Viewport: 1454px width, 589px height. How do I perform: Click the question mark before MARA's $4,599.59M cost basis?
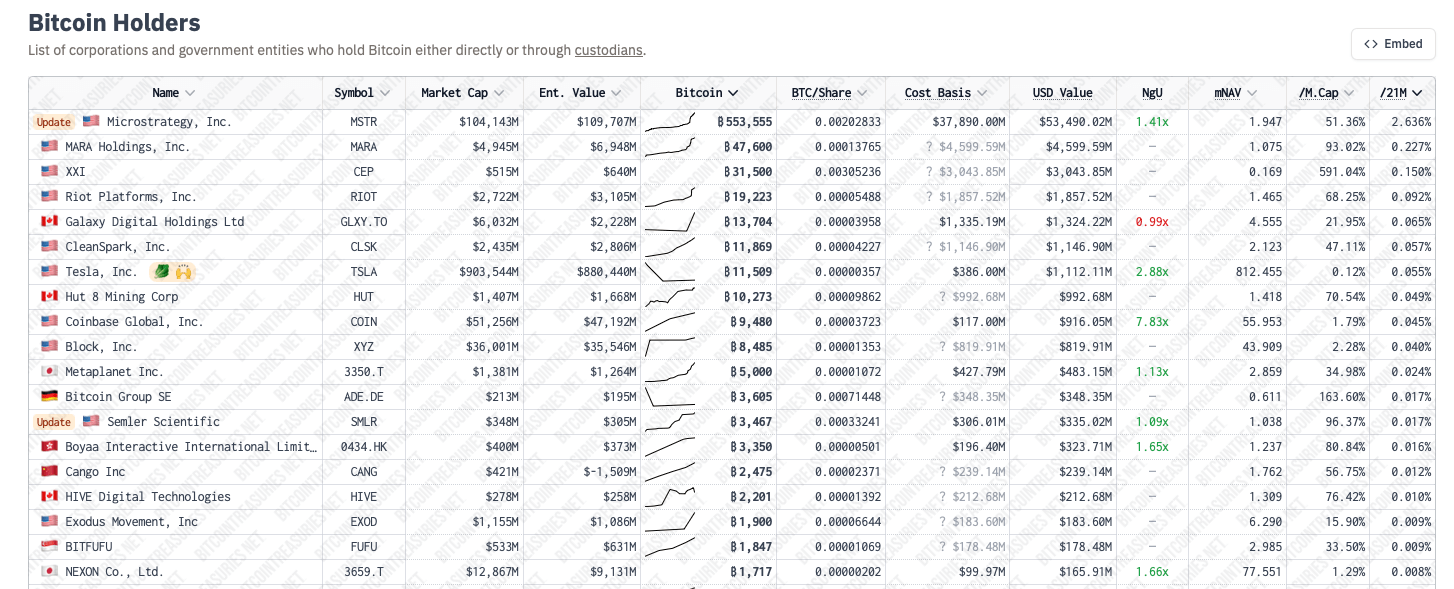coord(930,147)
